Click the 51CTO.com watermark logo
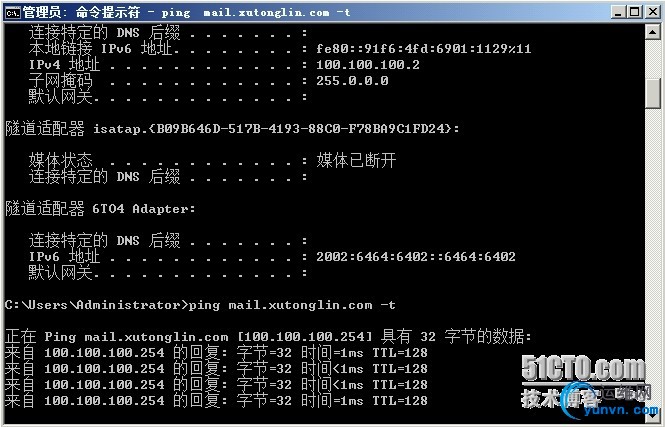665x427 pixels. [x=583, y=368]
